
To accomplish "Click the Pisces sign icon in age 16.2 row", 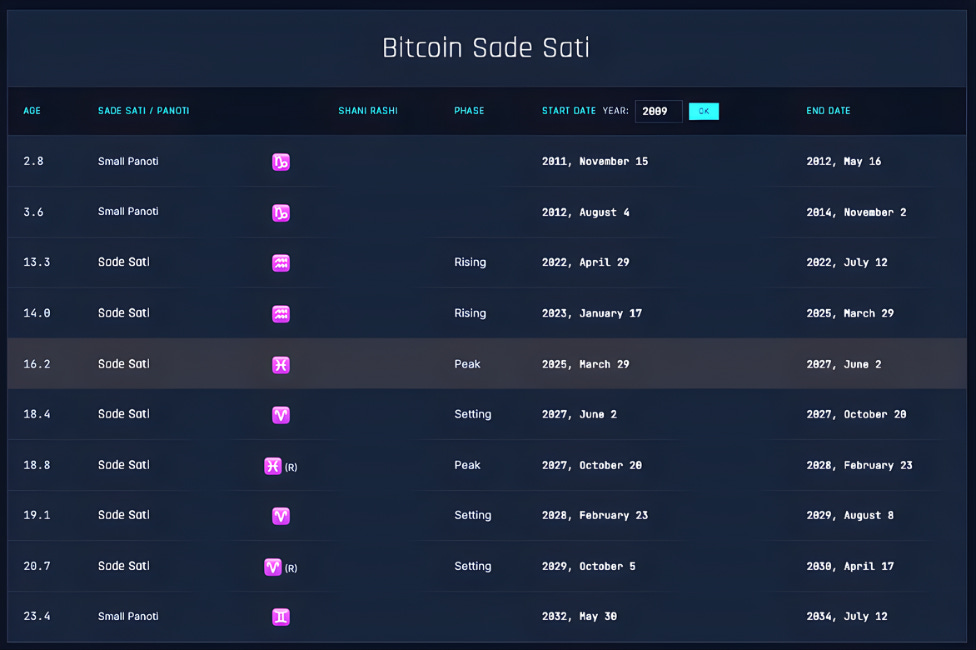I will coord(281,365).
